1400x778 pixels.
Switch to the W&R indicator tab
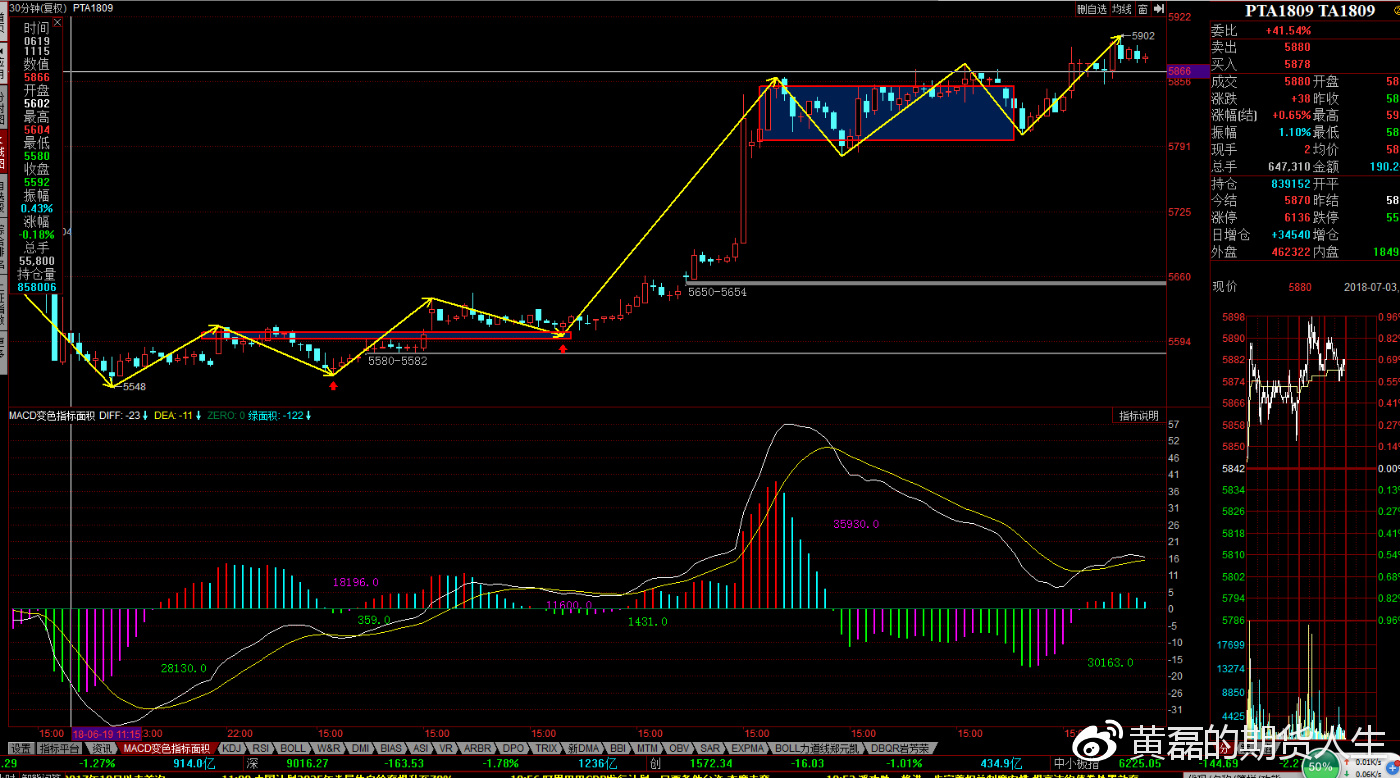pos(328,748)
